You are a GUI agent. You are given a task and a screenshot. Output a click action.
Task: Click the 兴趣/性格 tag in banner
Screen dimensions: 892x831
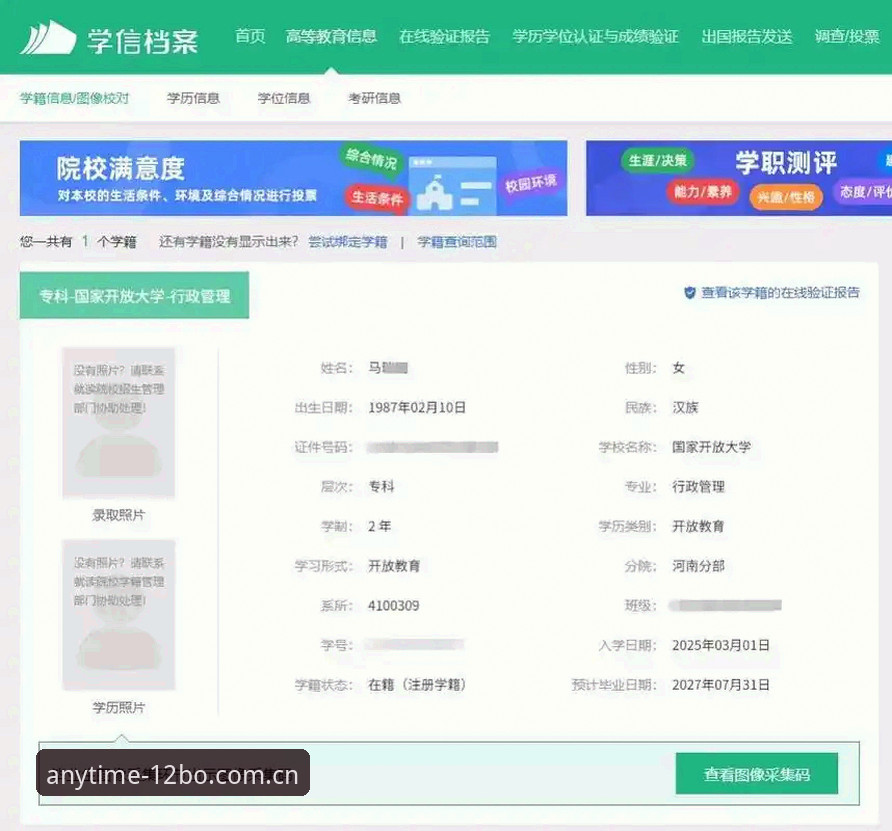tap(786, 197)
